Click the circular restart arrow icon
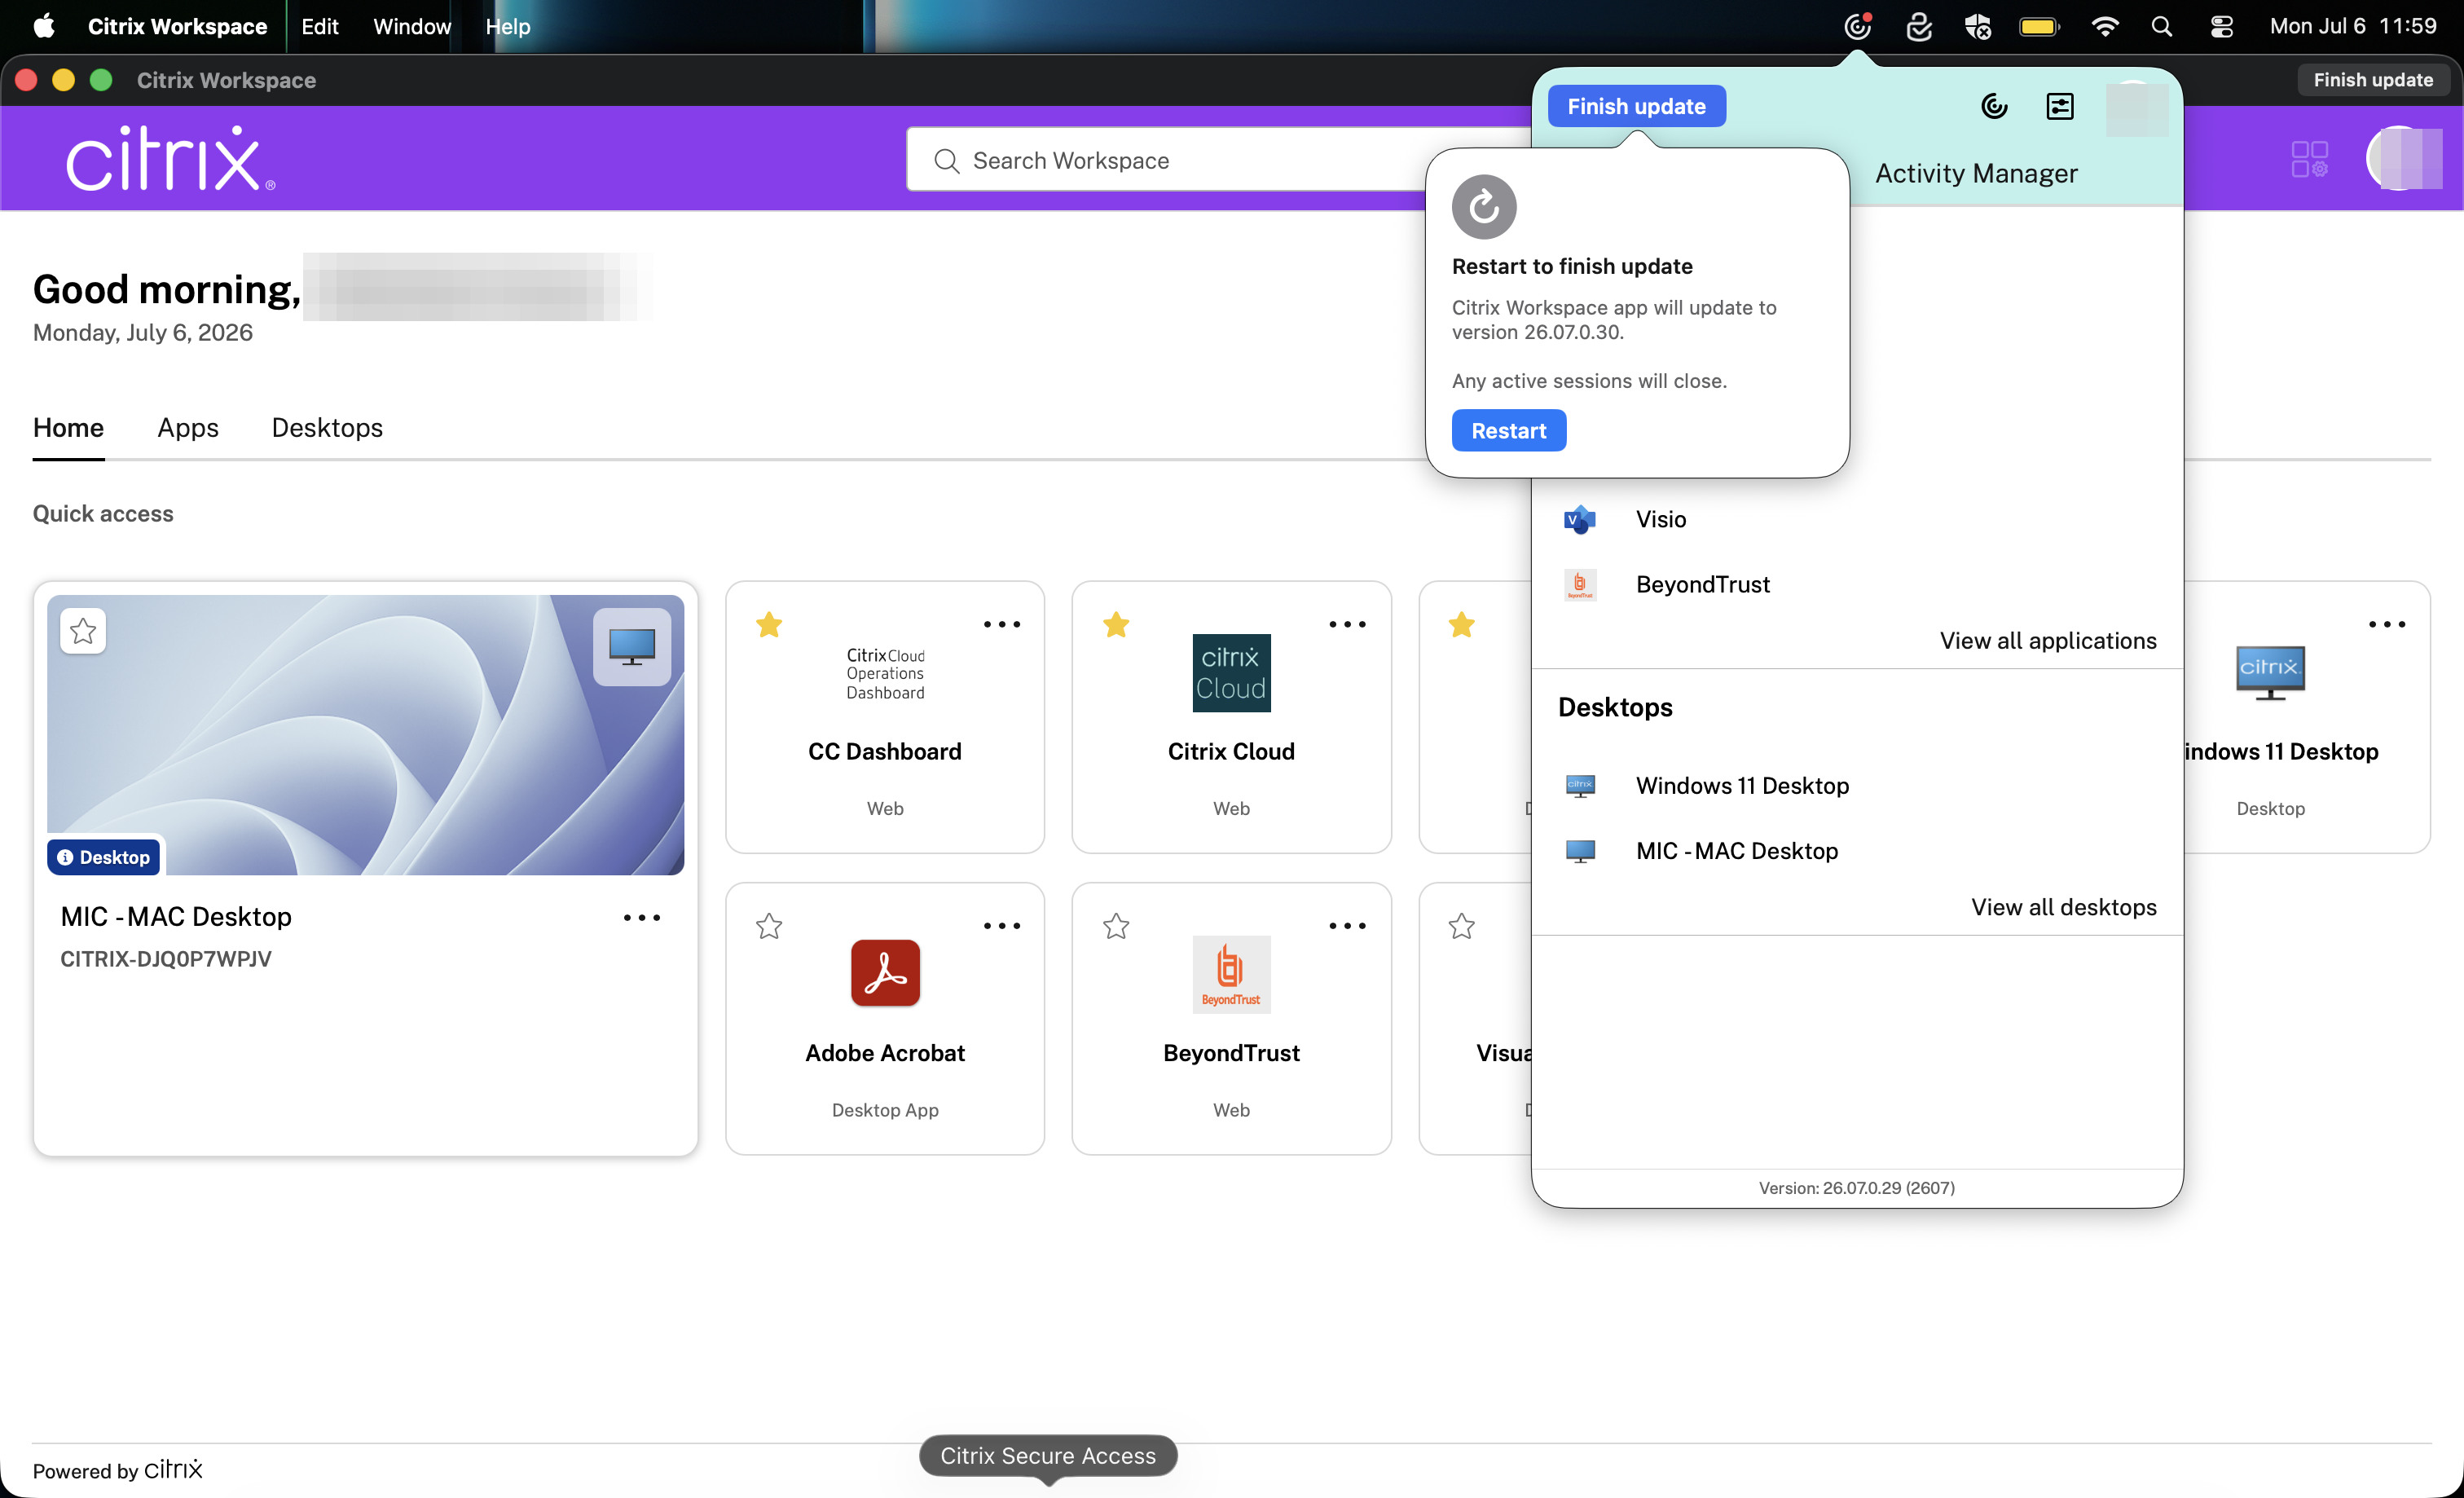Screen dimensions: 2464x1498 click(x=1484, y=207)
